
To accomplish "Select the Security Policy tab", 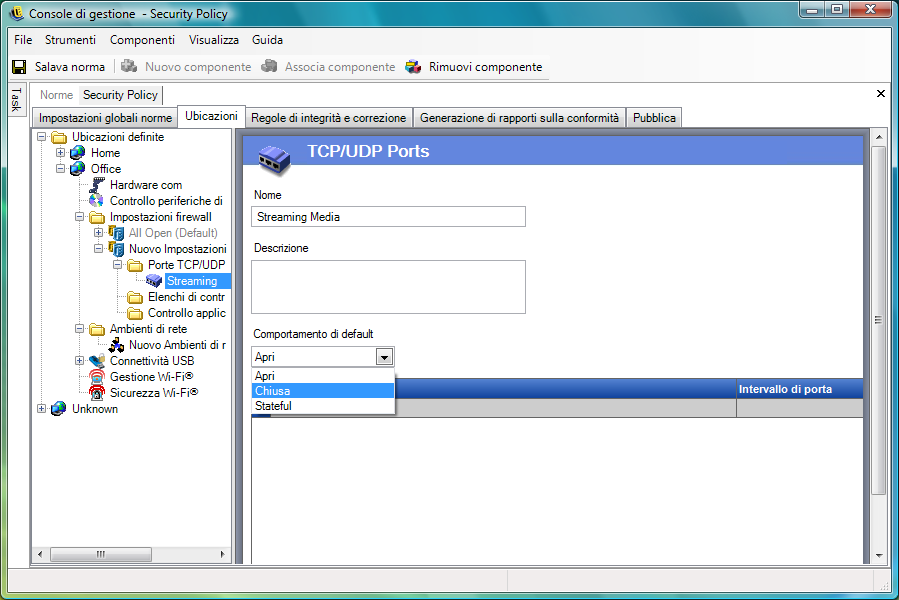I will coord(120,95).
